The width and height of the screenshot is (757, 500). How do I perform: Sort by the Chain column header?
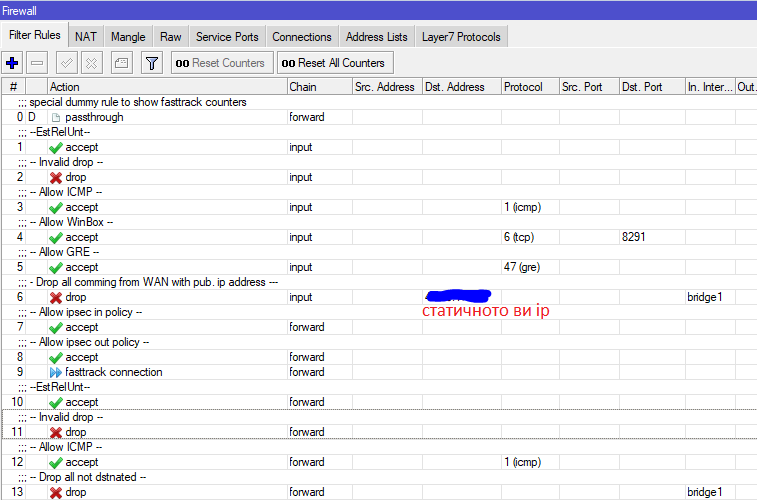[316, 87]
